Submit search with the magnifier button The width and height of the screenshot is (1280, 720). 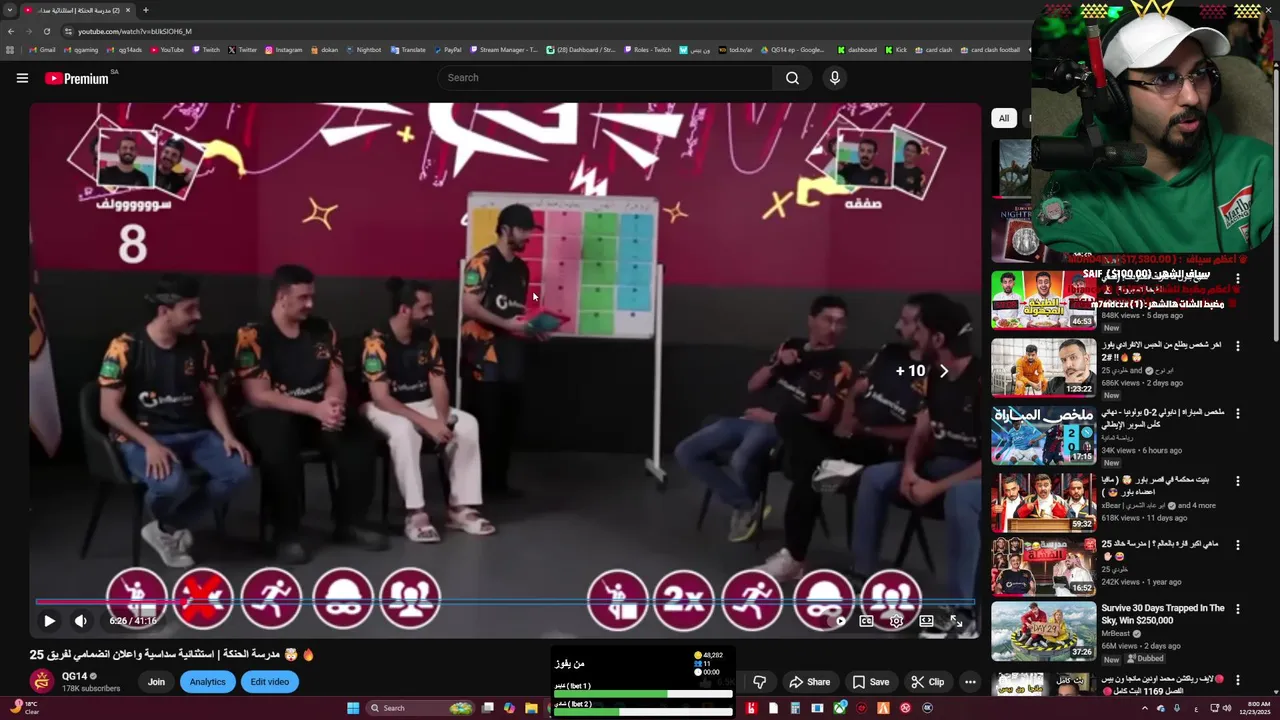coord(792,78)
